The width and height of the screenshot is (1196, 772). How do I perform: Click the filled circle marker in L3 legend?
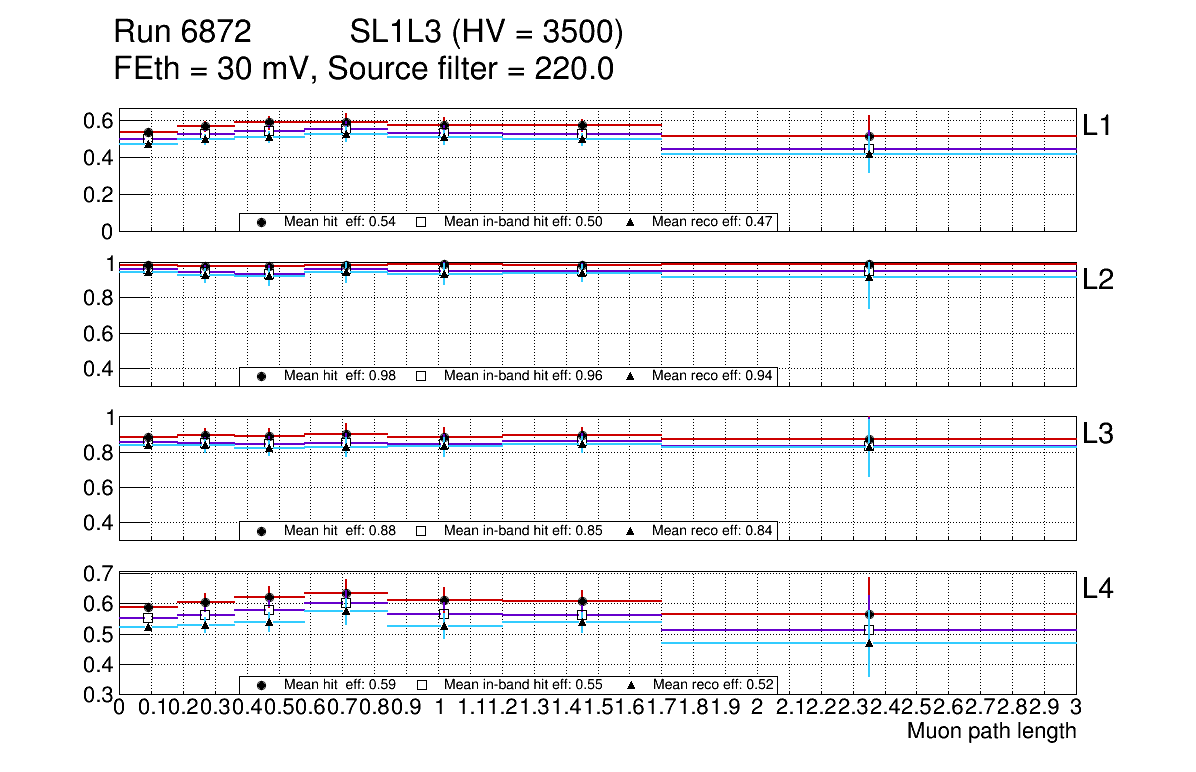click(x=261, y=531)
